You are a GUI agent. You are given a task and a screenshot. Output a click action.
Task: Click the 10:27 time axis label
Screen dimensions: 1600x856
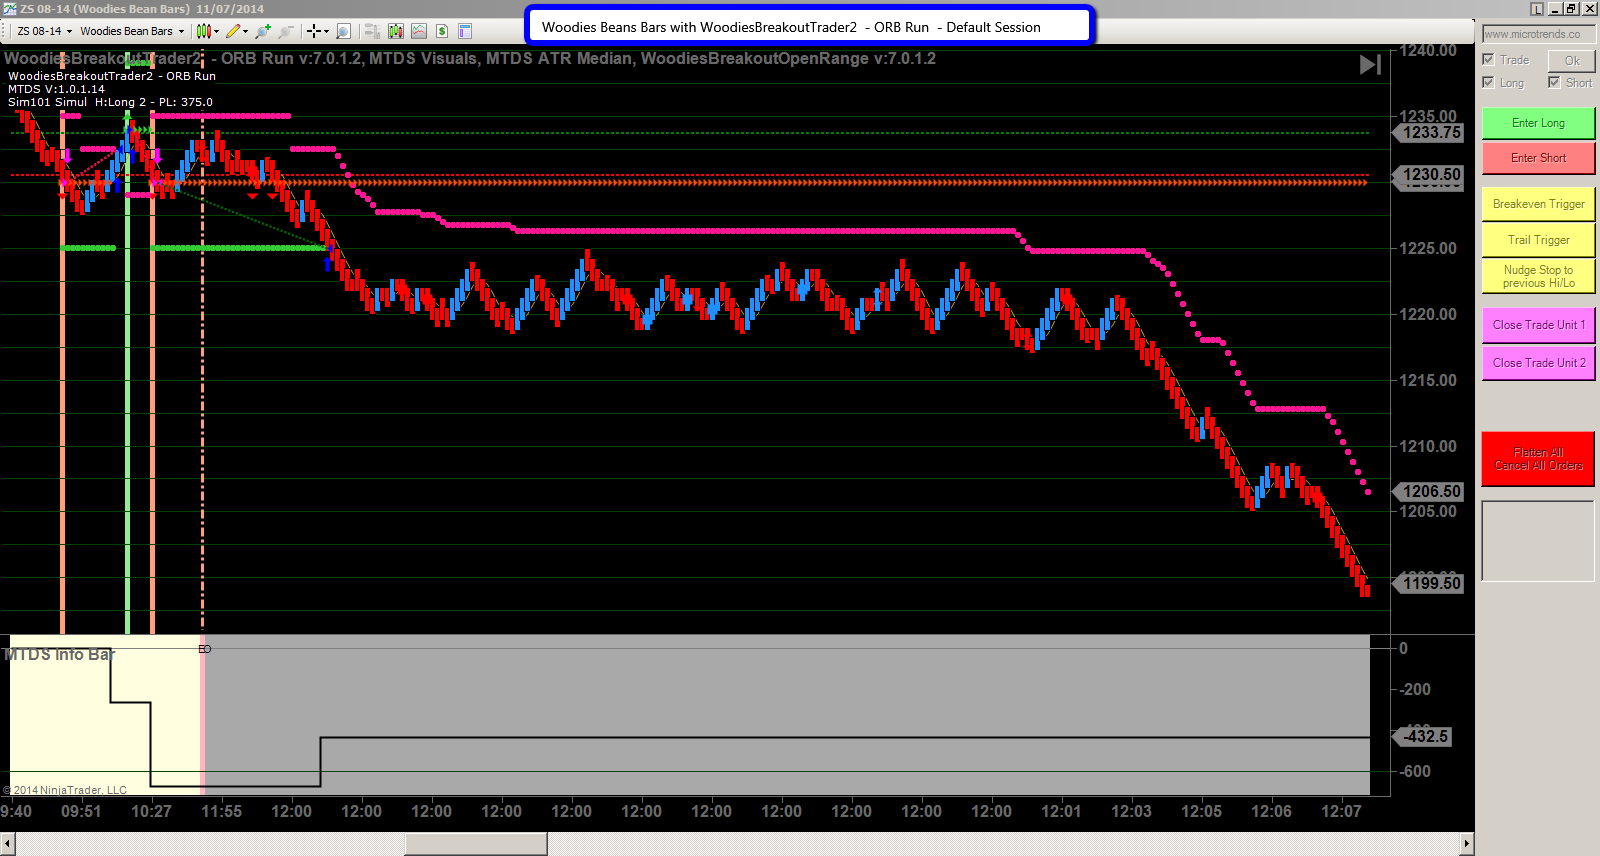coord(151,811)
